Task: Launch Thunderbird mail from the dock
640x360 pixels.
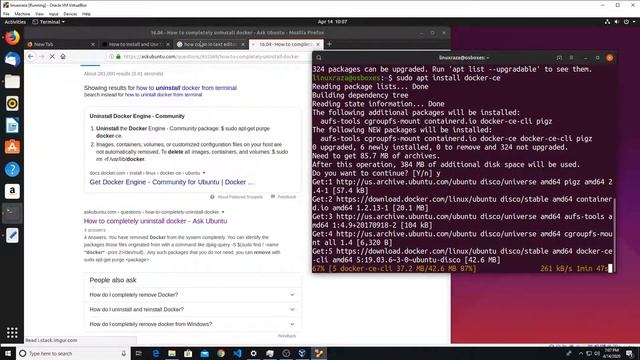Action: pyautogui.click(x=12, y=60)
